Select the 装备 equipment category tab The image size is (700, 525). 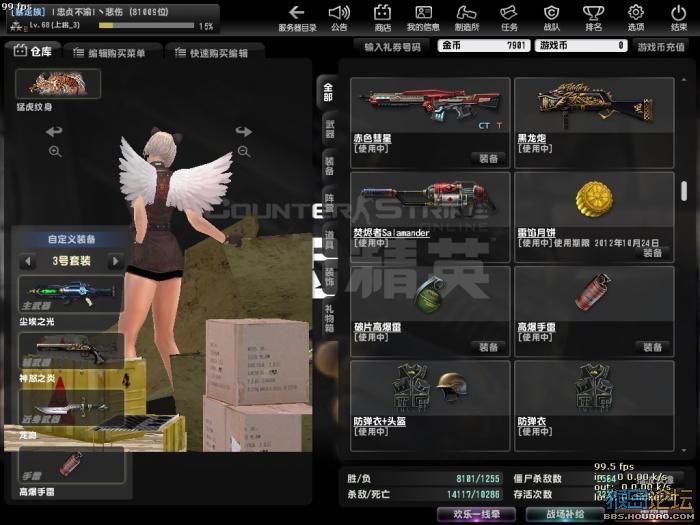(x=329, y=166)
